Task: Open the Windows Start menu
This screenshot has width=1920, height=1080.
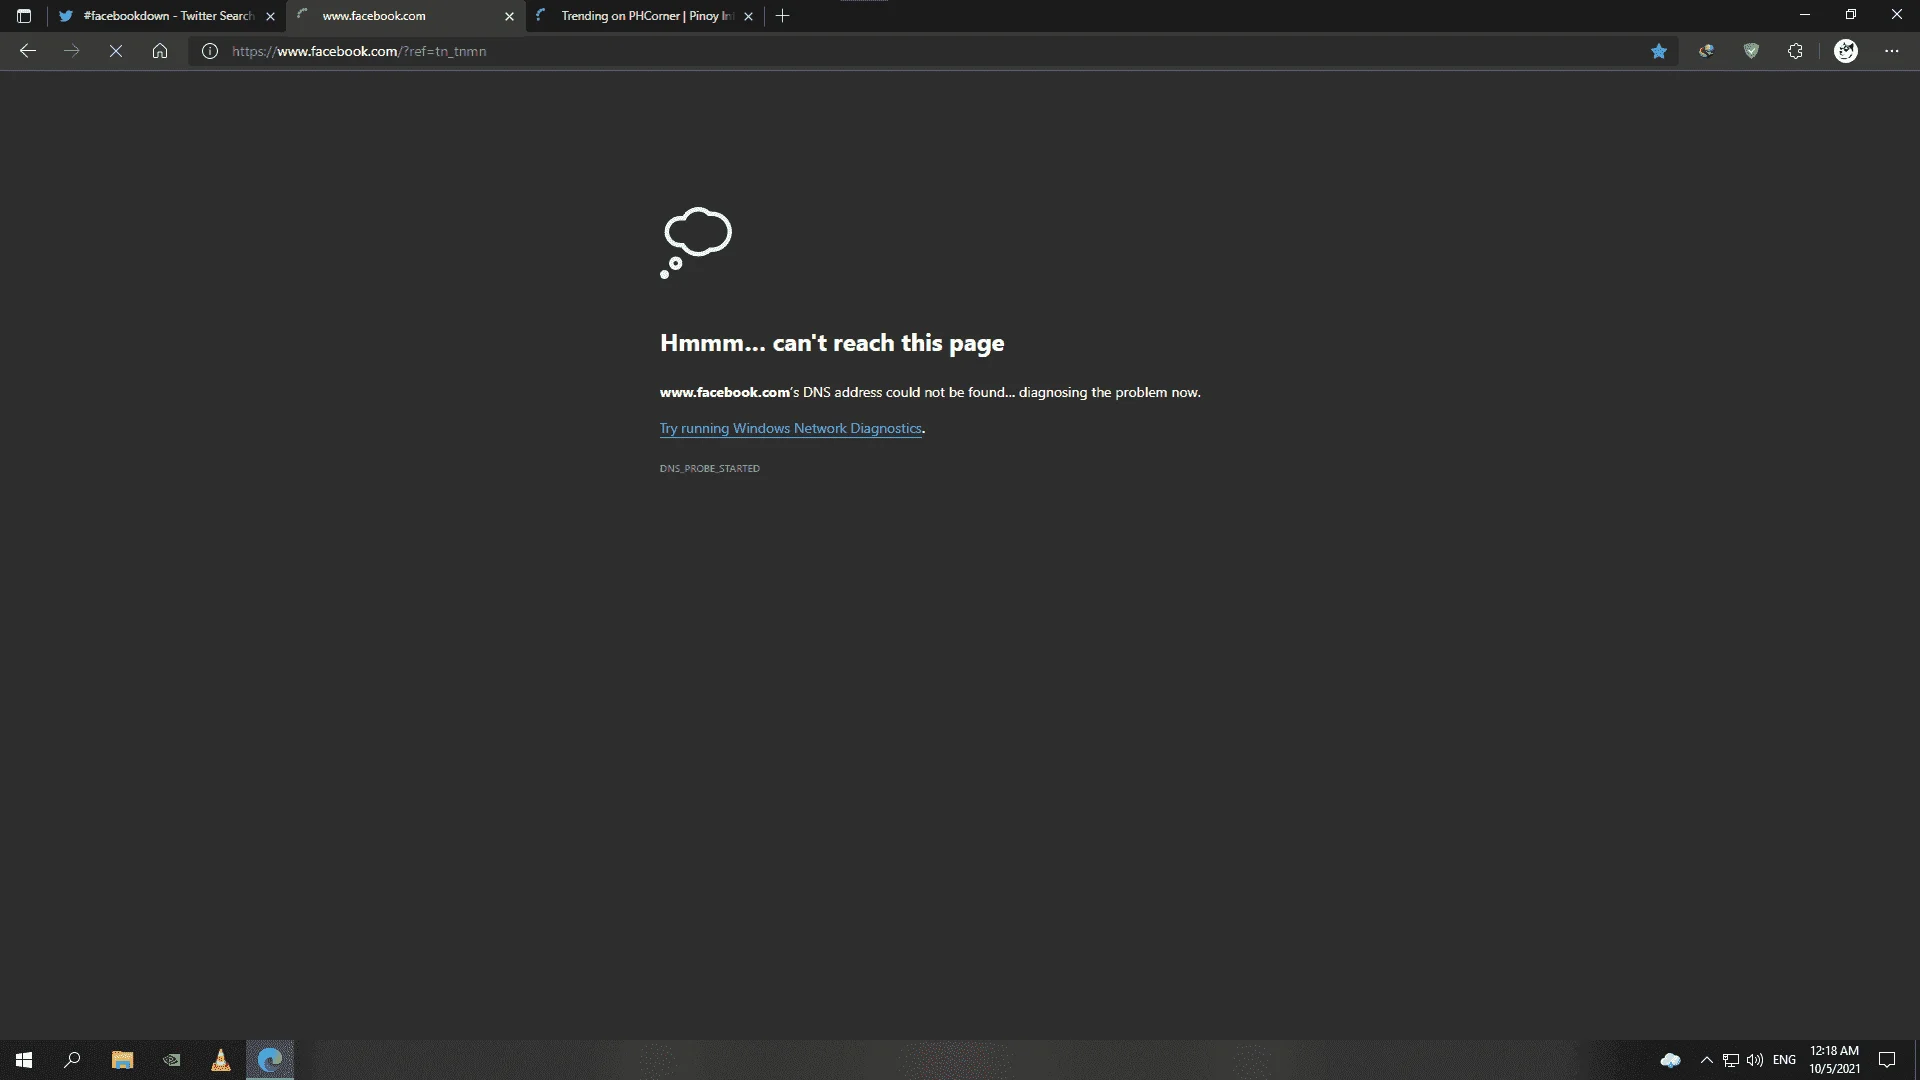Action: 24,1060
